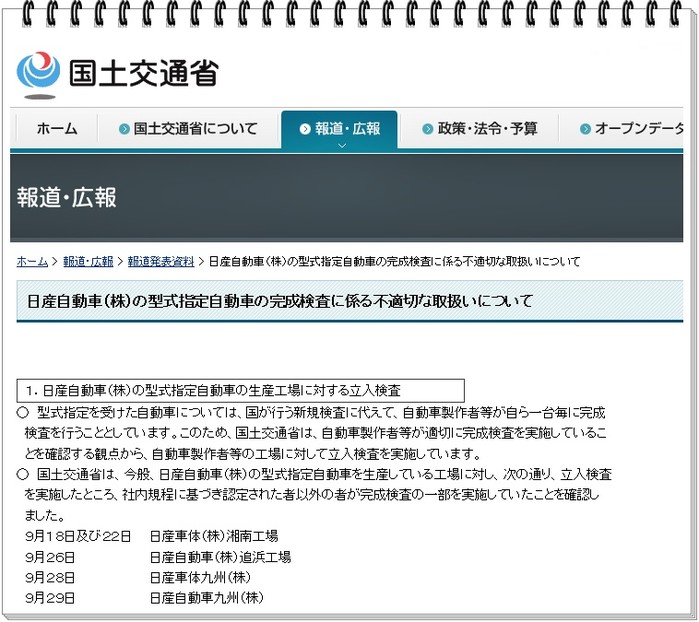Image resolution: width=699 pixels, height=622 pixels.
Task: Click the 国土交通省 site title text
Action: (x=144, y=73)
